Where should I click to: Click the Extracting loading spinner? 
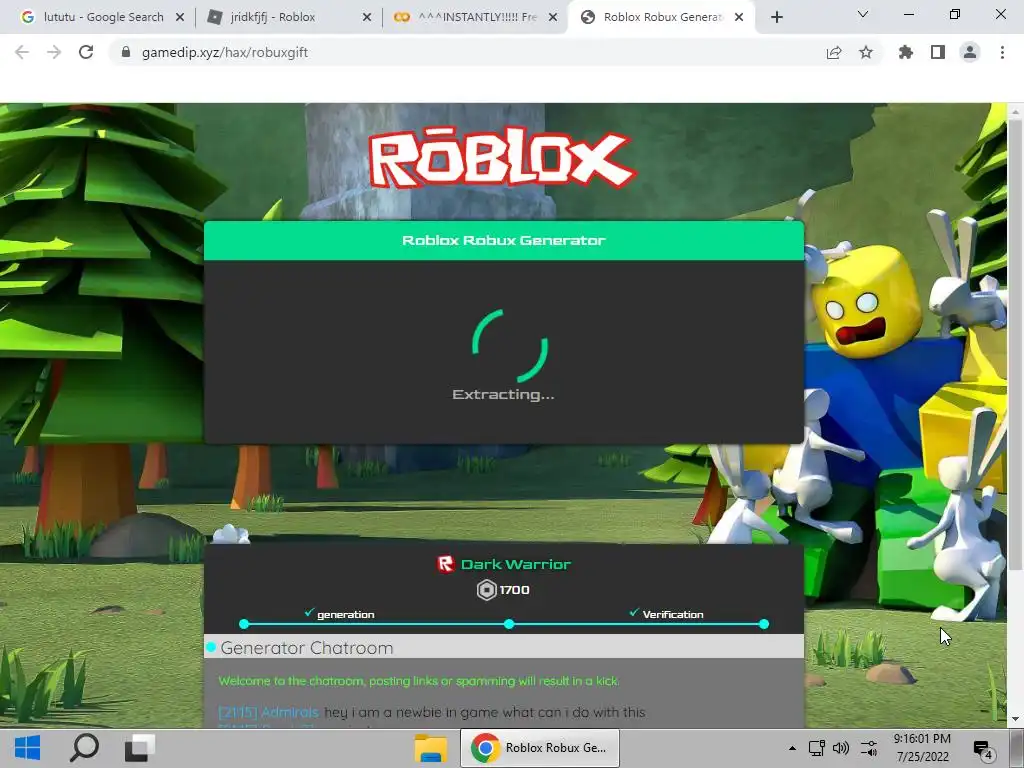(x=510, y=345)
